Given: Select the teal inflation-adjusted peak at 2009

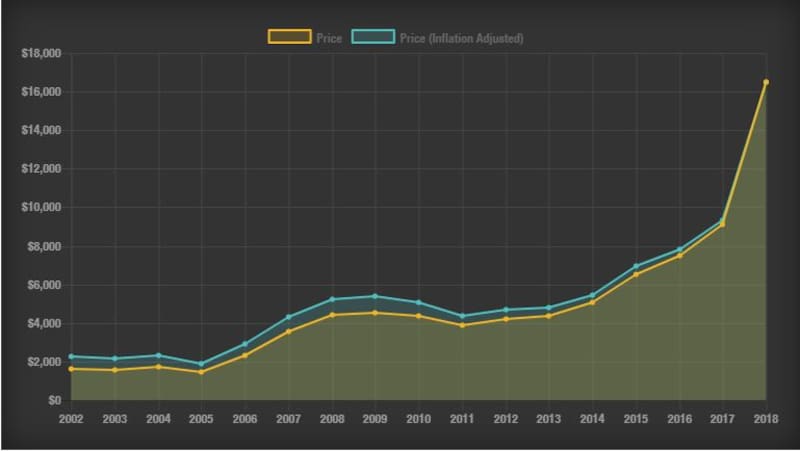Looking at the screenshot, I should (375, 296).
